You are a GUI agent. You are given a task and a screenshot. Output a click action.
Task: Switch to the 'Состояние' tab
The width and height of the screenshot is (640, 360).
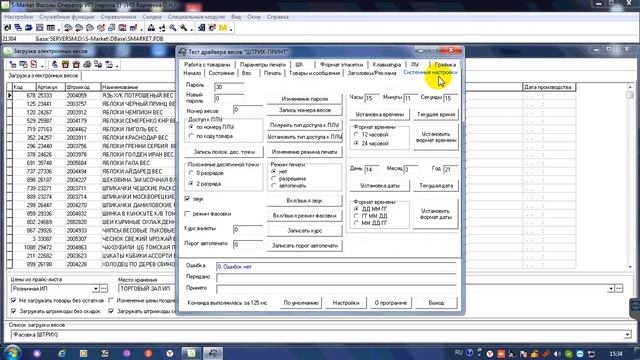pyautogui.click(x=221, y=73)
